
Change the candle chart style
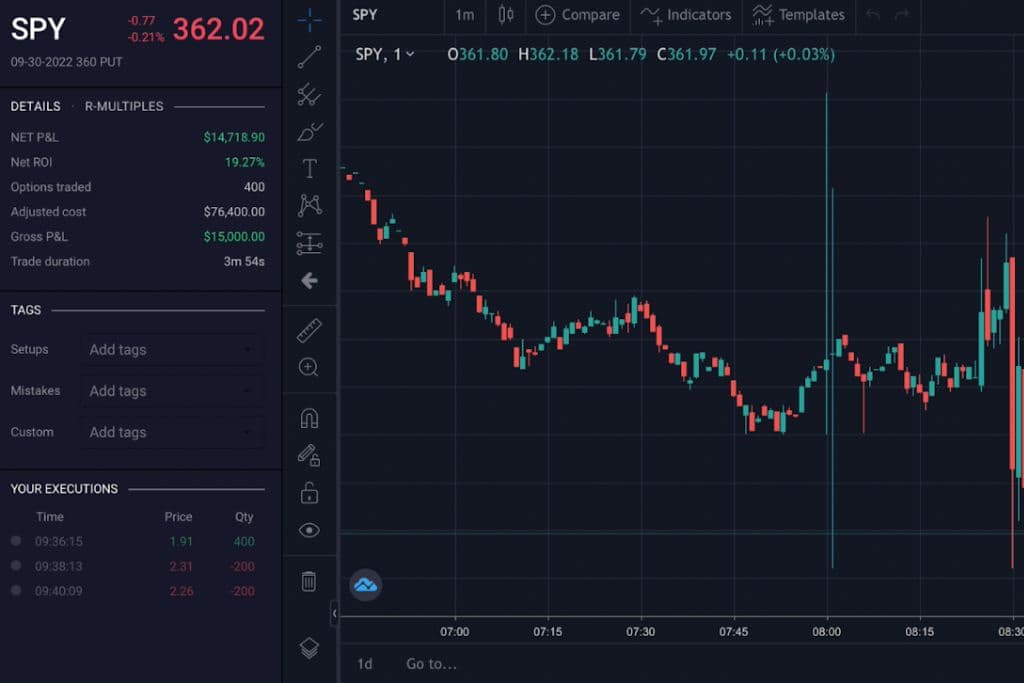tap(505, 16)
